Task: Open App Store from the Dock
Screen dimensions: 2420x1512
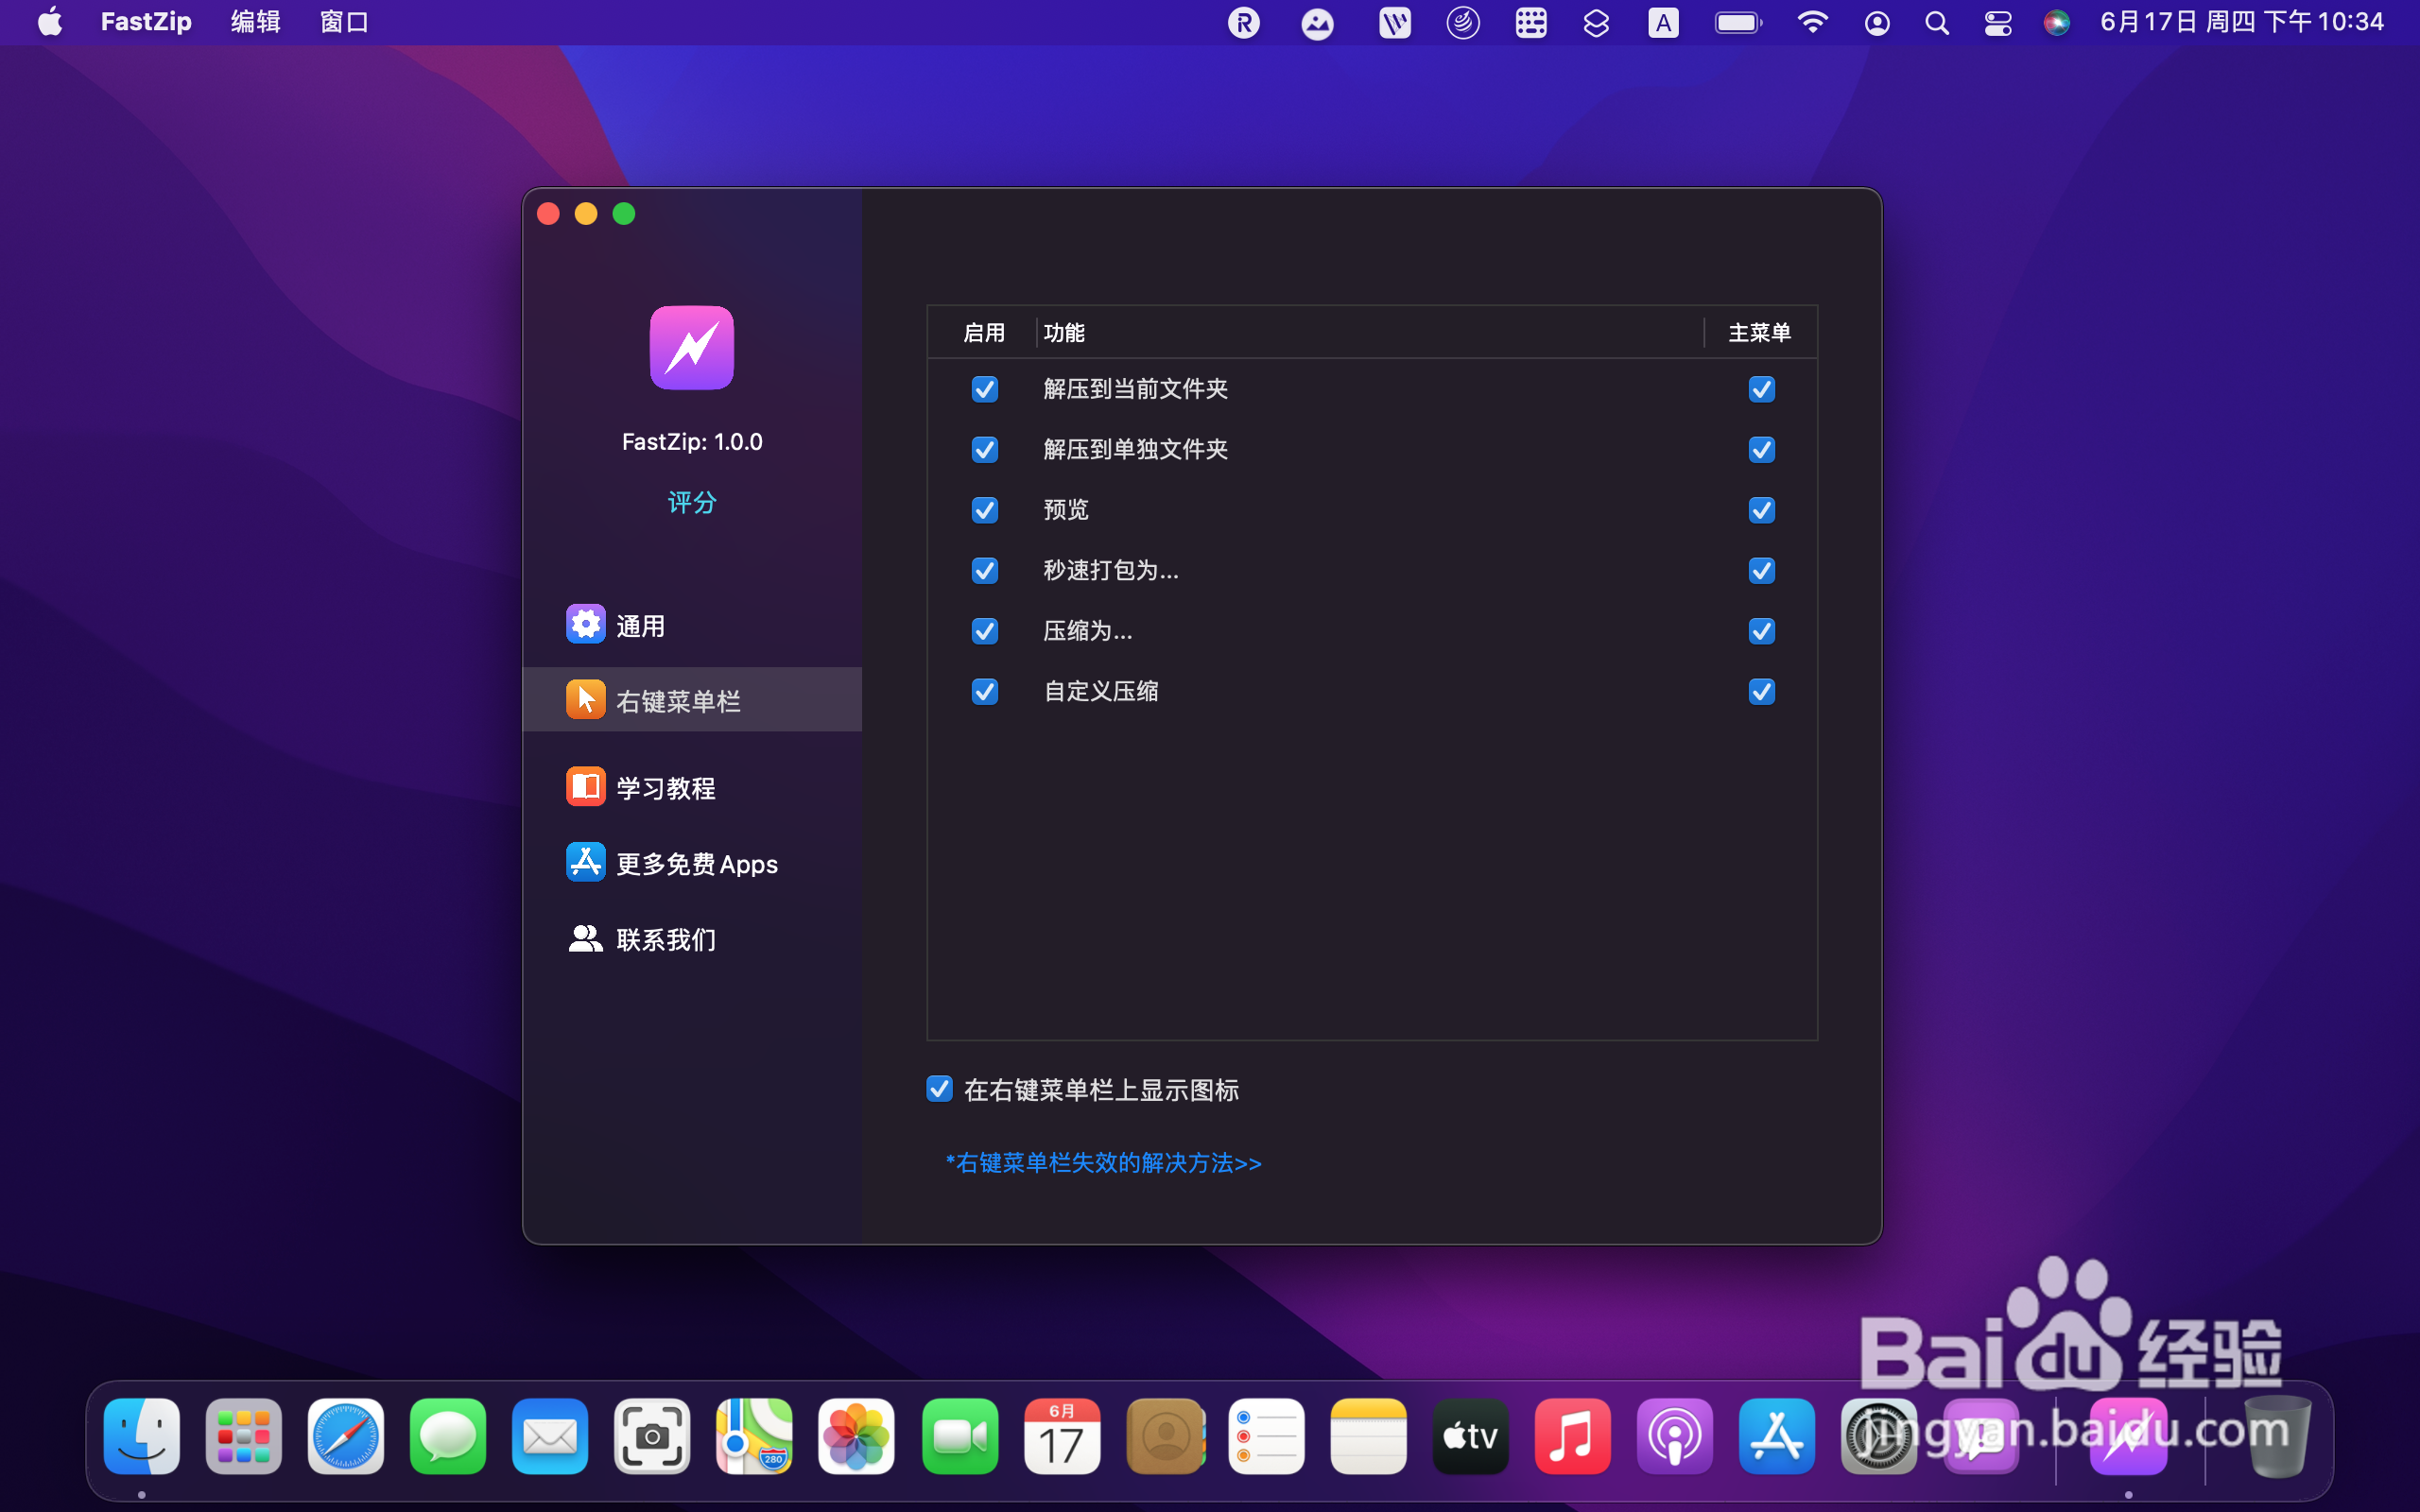Action: (x=1776, y=1436)
